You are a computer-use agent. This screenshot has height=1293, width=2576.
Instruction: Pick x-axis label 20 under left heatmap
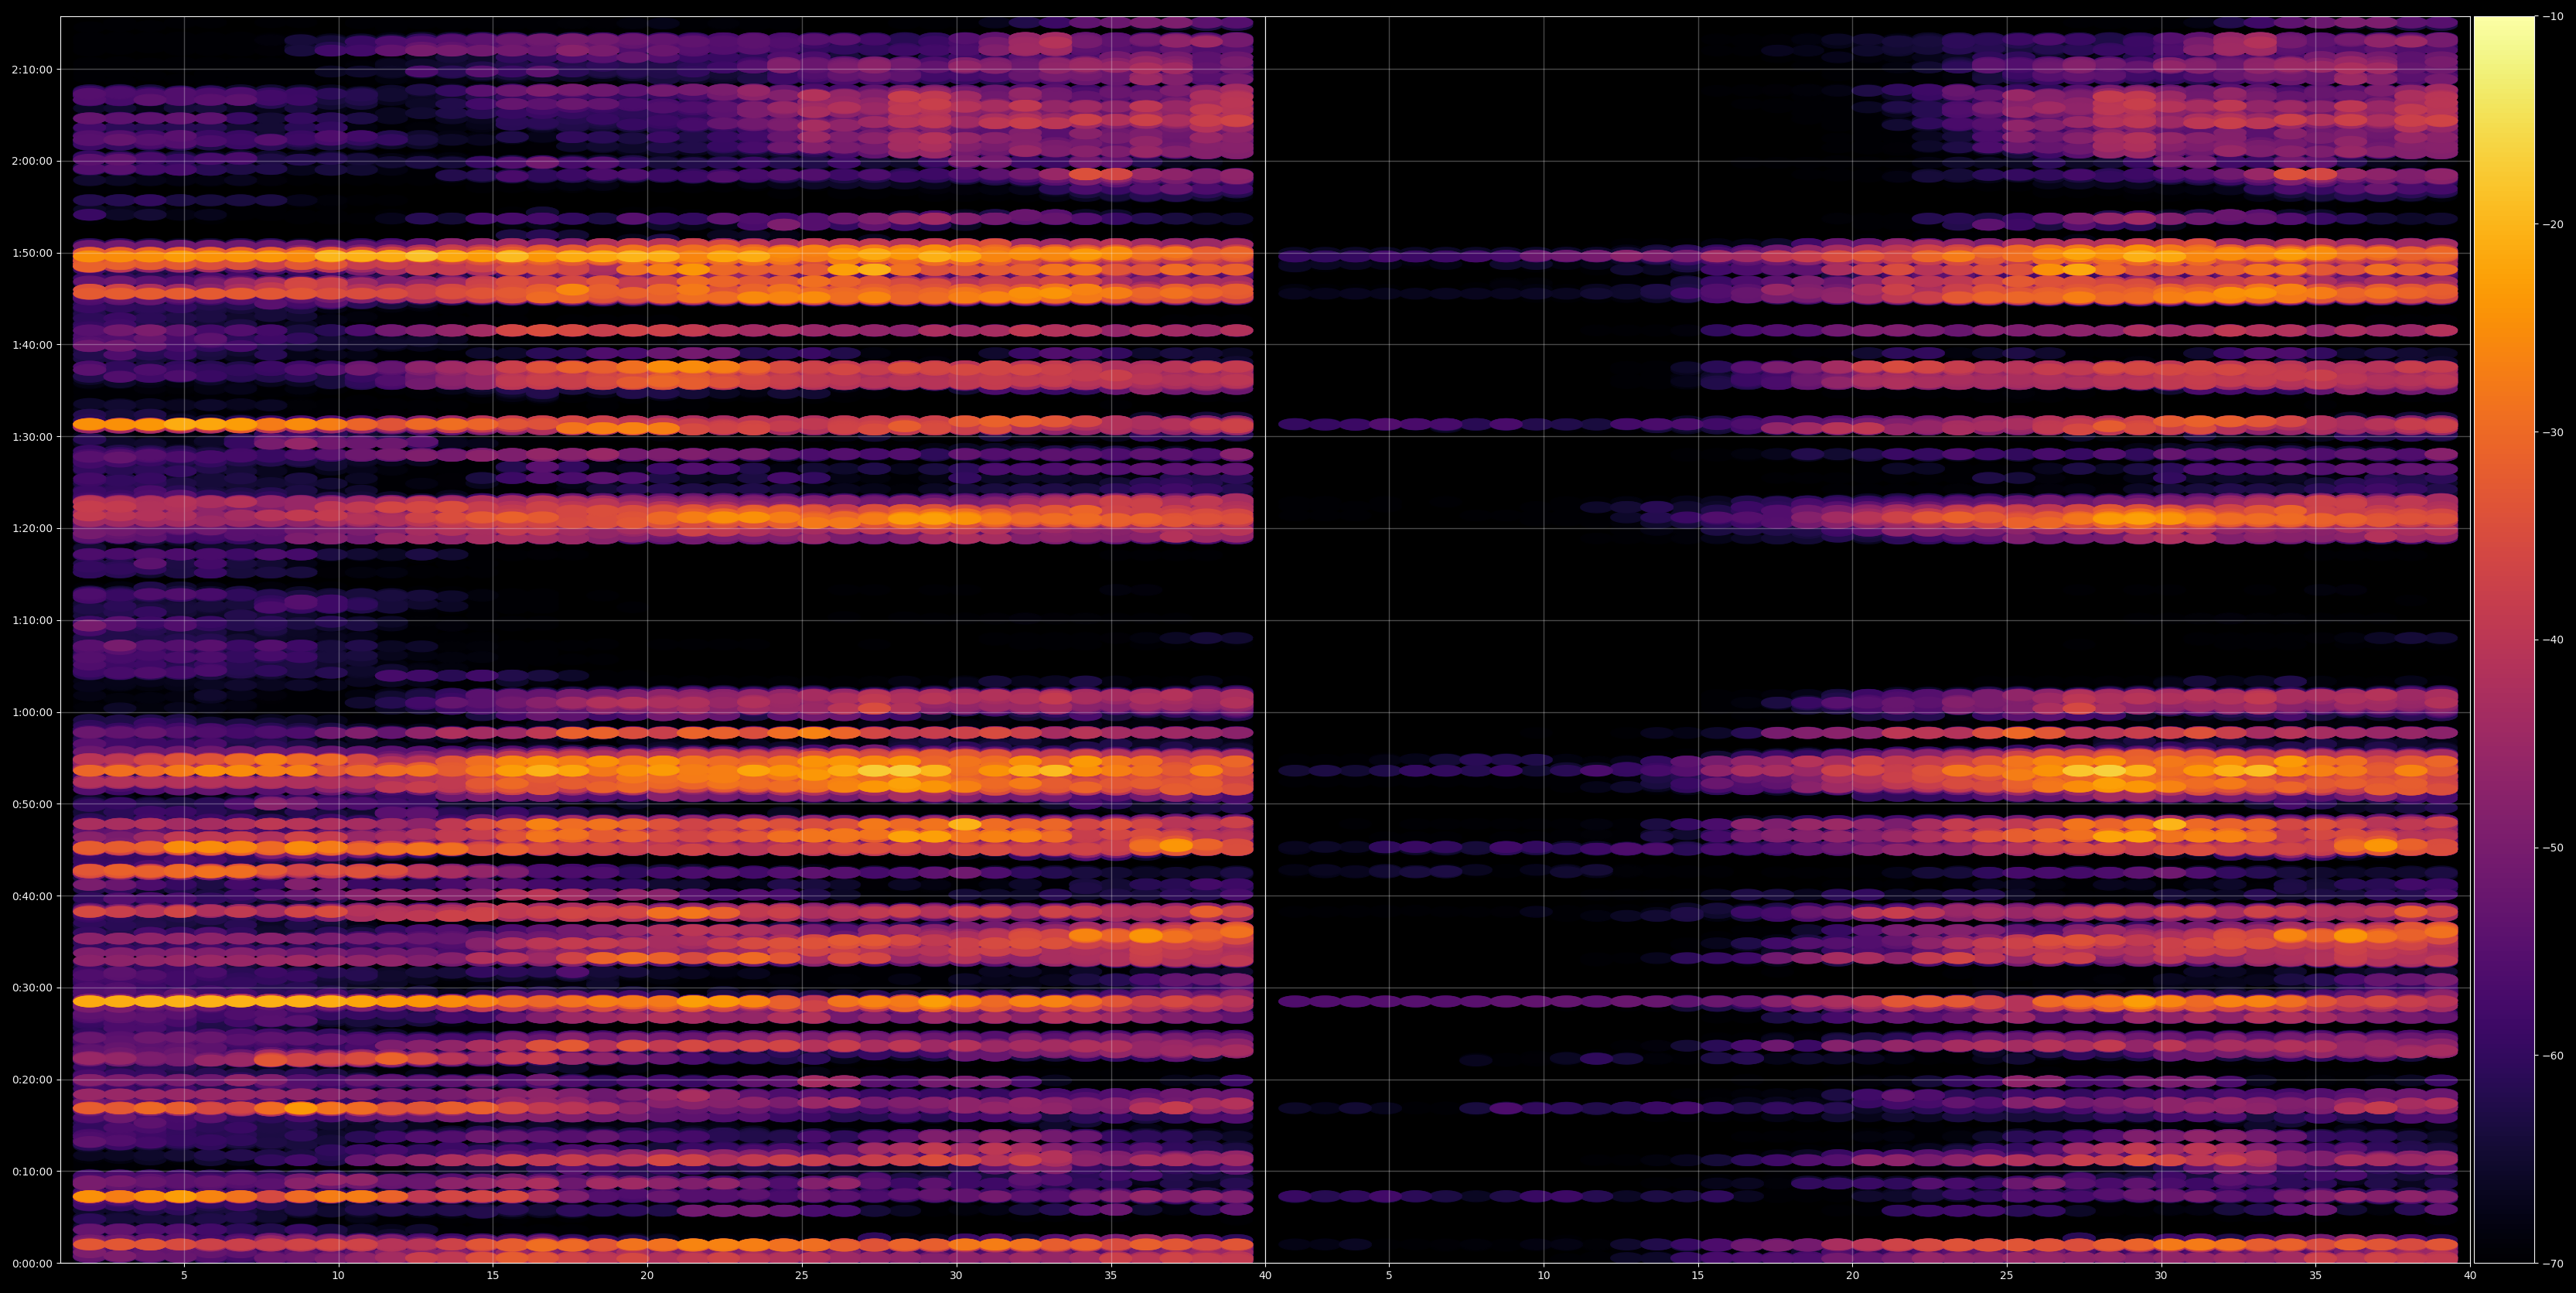pyautogui.click(x=647, y=1276)
